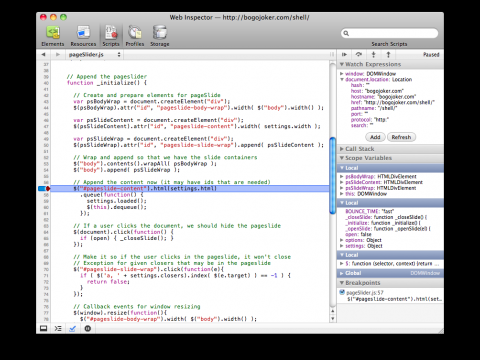
Task: Click the settings.loaded(); code line
Action: (x=116, y=201)
